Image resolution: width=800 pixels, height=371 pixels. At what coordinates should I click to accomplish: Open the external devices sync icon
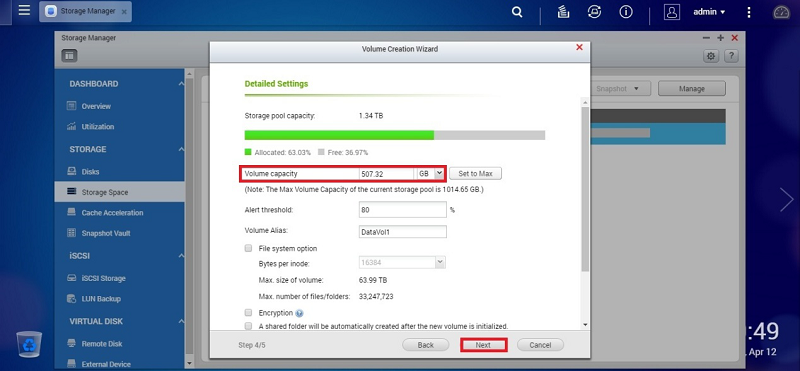click(594, 12)
